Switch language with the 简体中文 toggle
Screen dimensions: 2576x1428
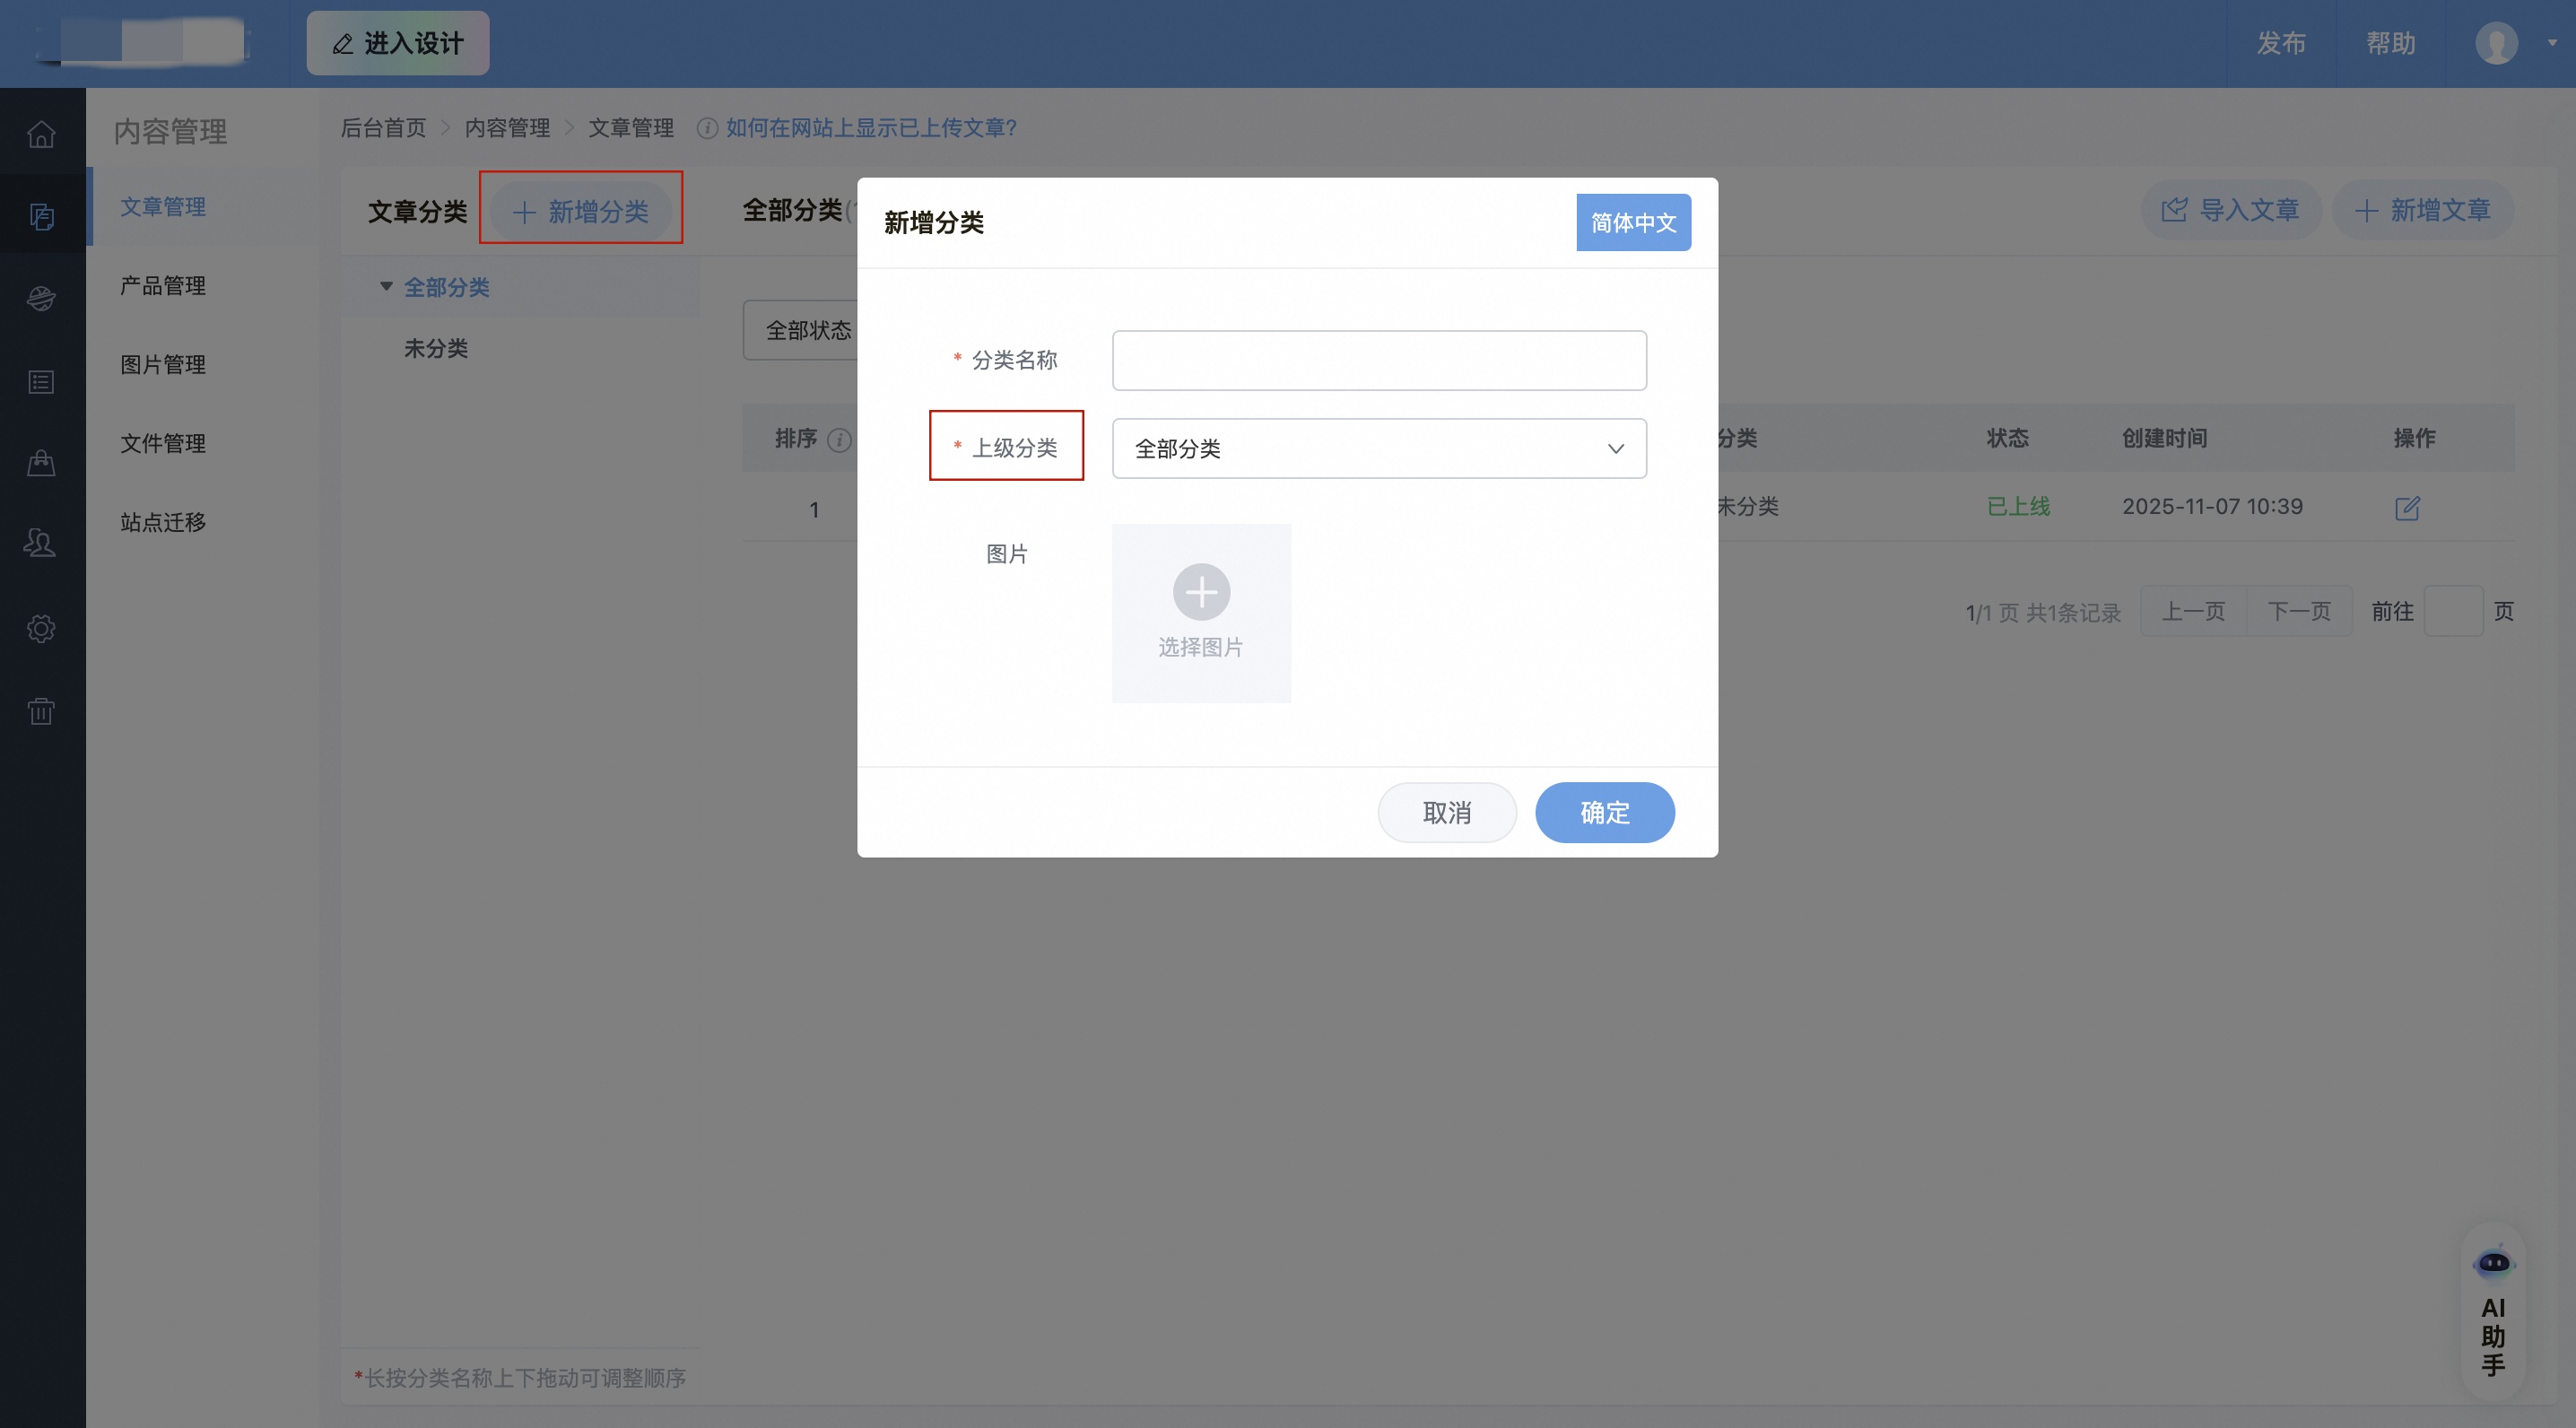click(x=1632, y=222)
